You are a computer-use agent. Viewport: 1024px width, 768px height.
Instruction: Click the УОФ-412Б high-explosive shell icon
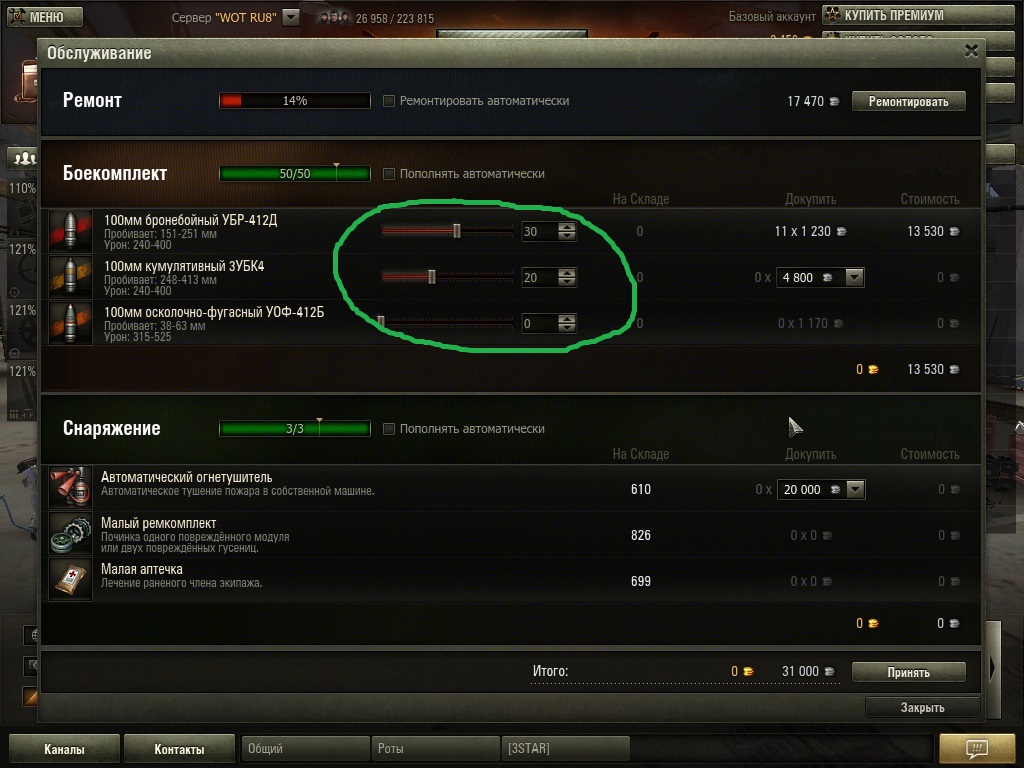tap(71, 323)
